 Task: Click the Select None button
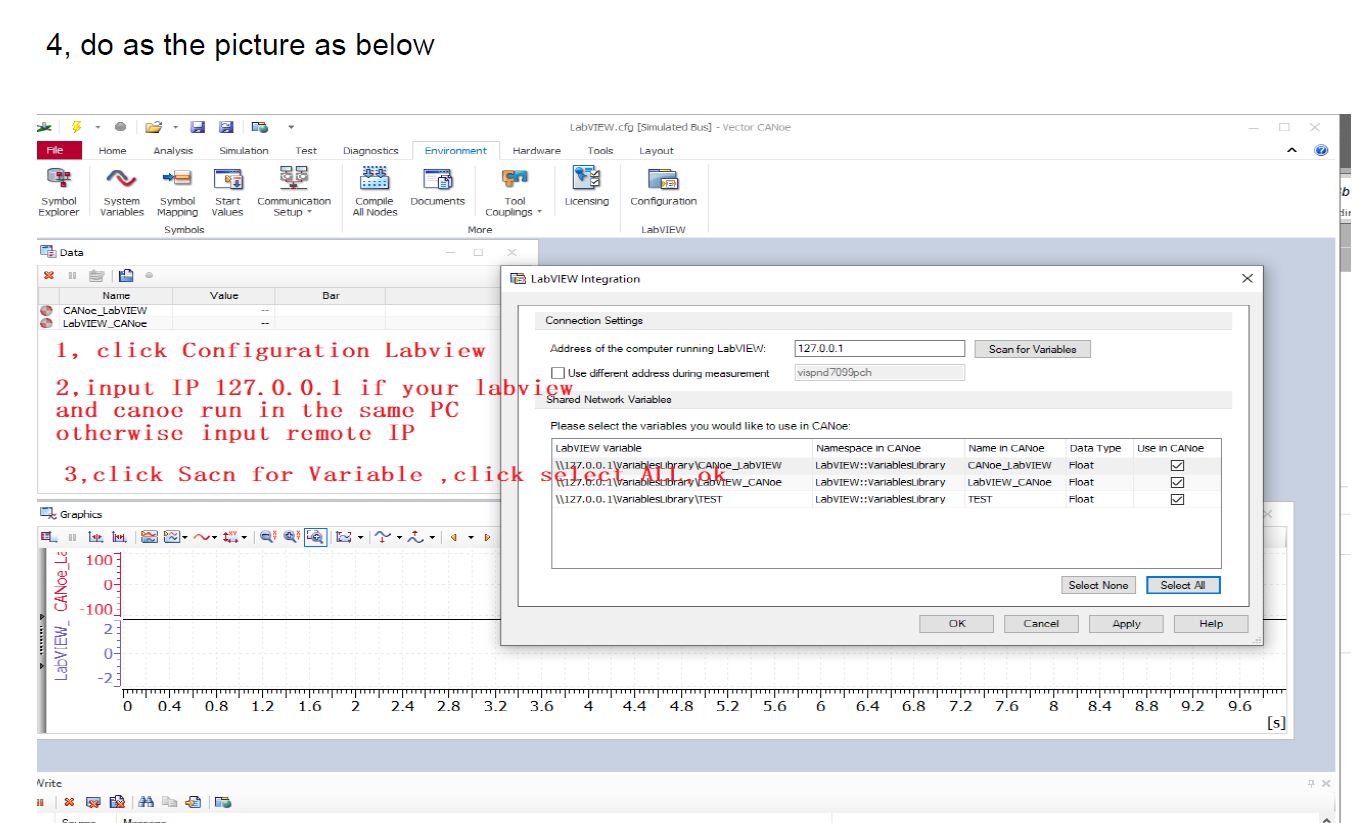(x=1098, y=585)
